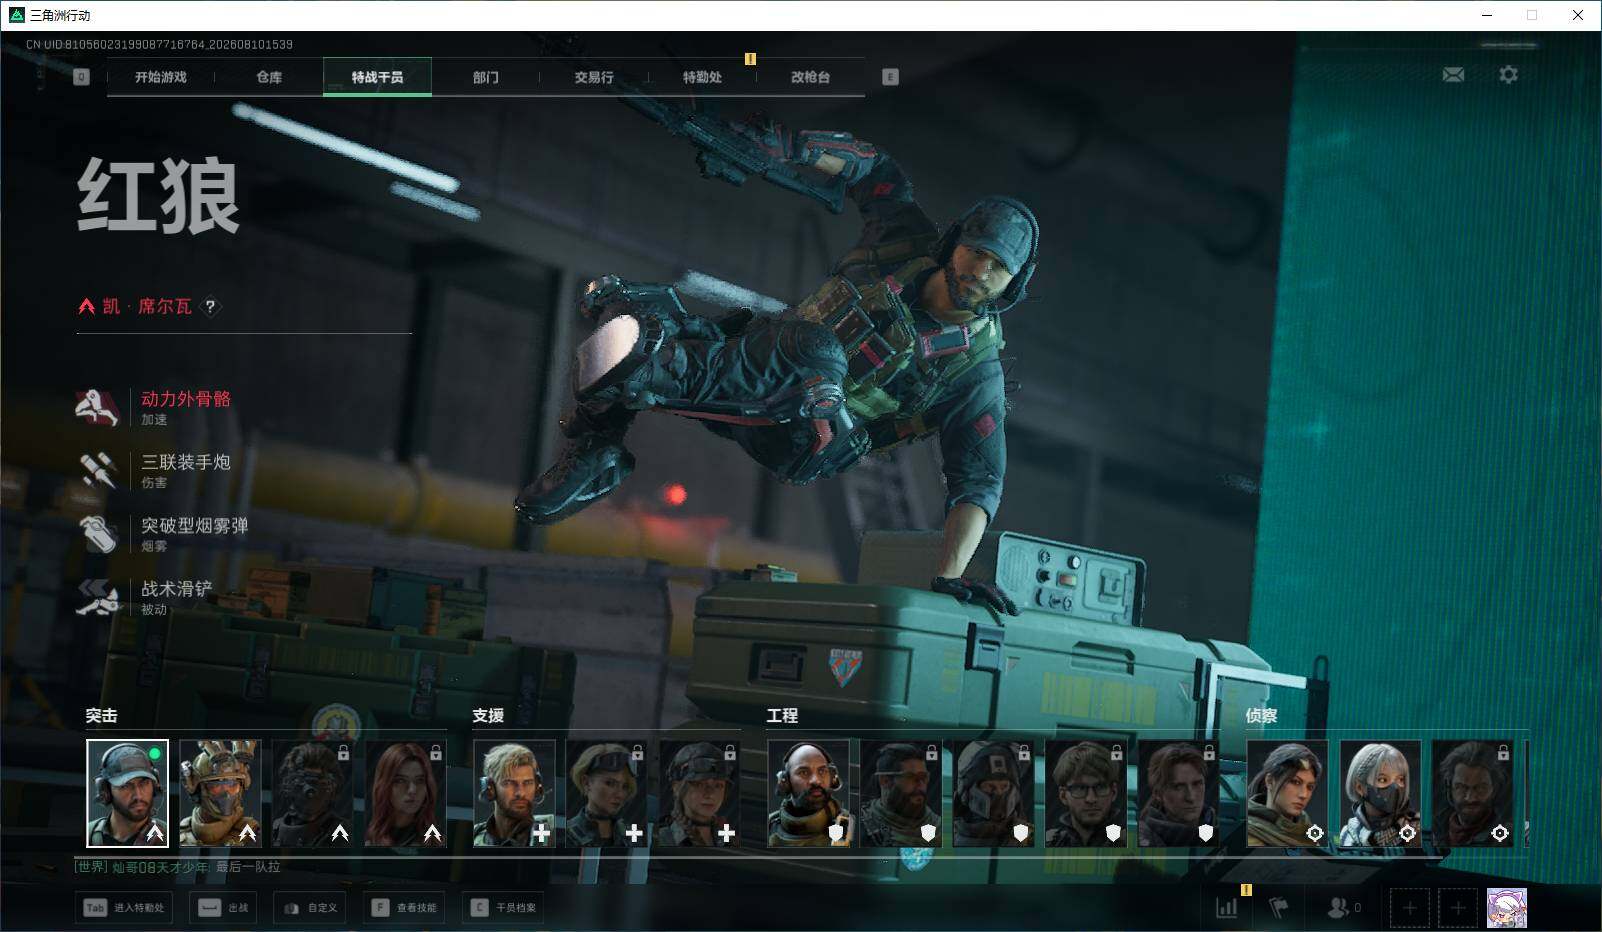
Task: Select the hooded masked Engineer operator
Action: 993,793
